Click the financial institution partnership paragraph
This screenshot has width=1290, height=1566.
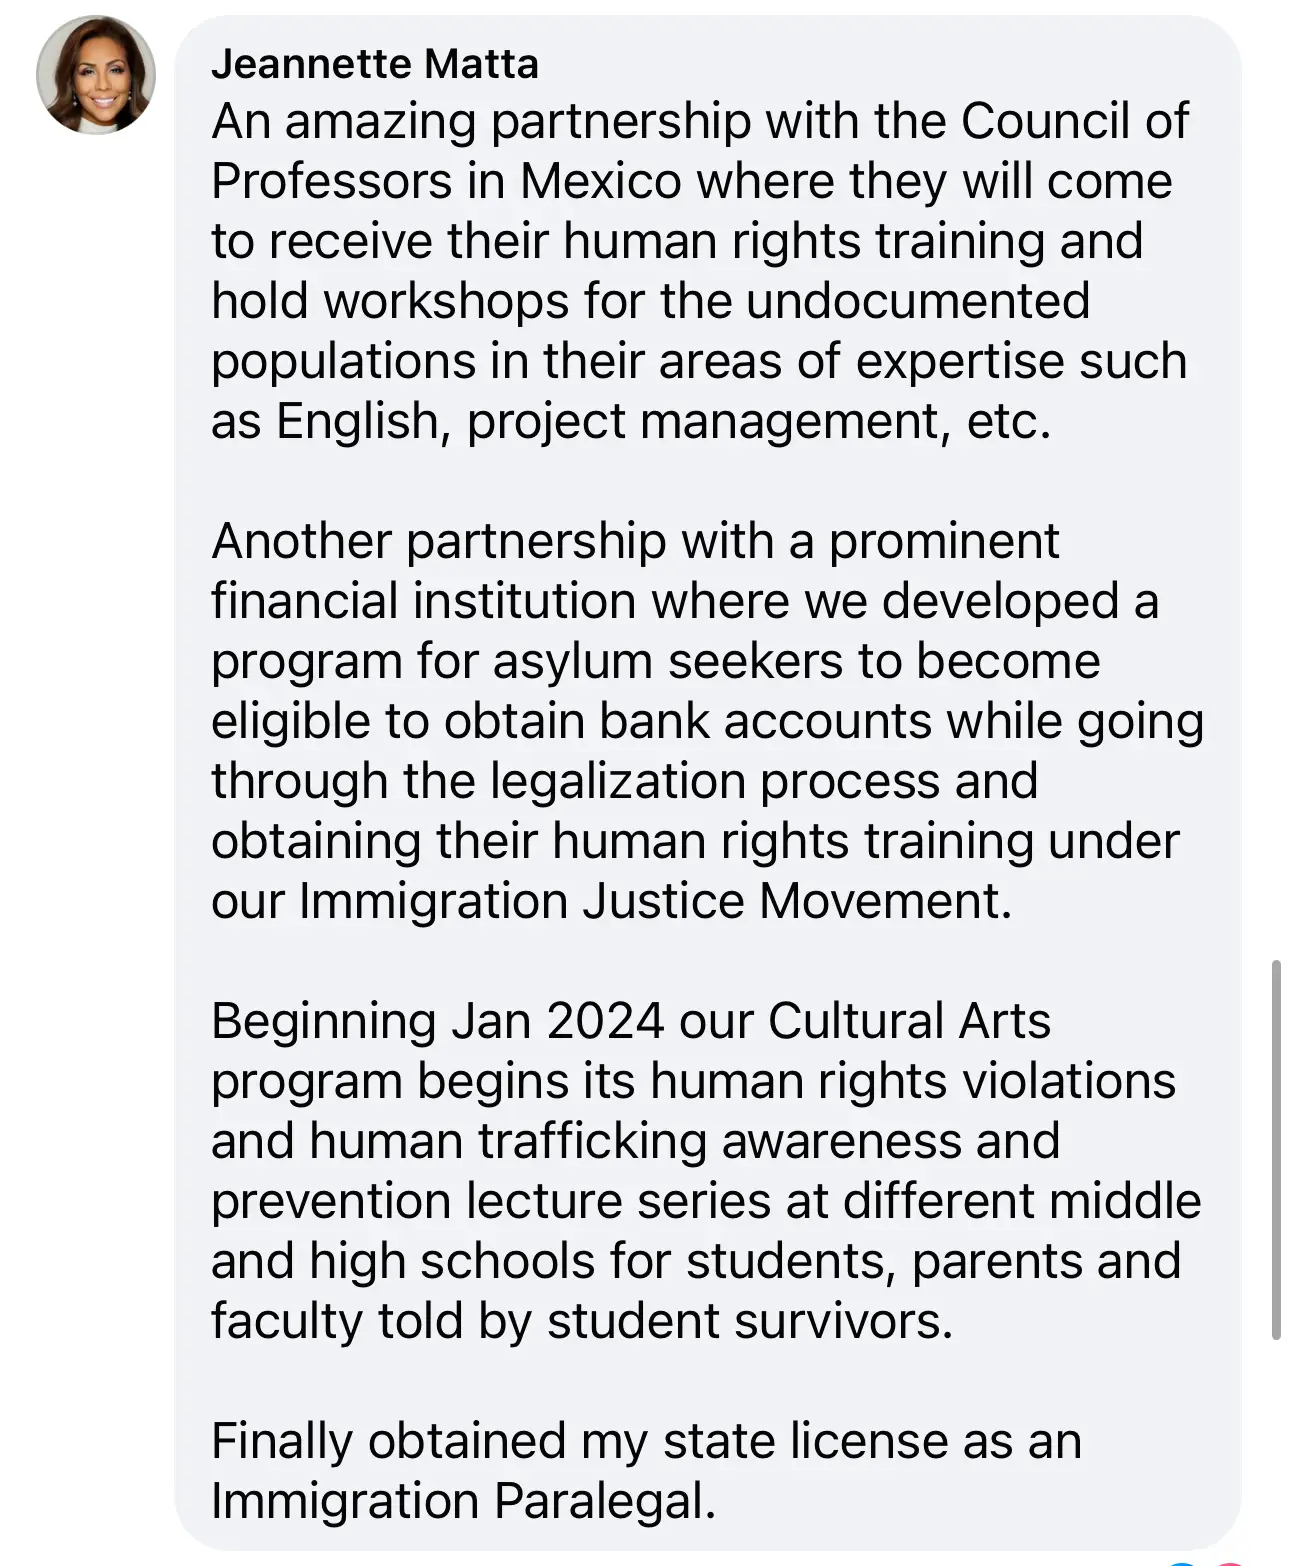tap(700, 720)
